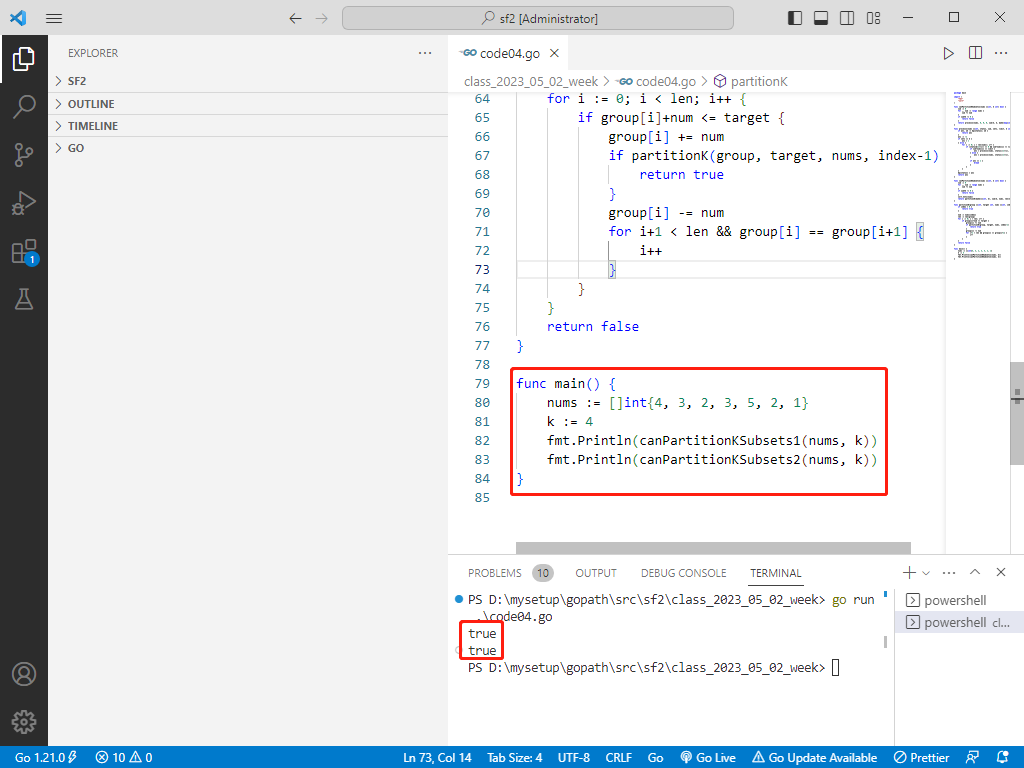
Task: Click the editor horizontal scrollbar
Action: (x=713, y=547)
